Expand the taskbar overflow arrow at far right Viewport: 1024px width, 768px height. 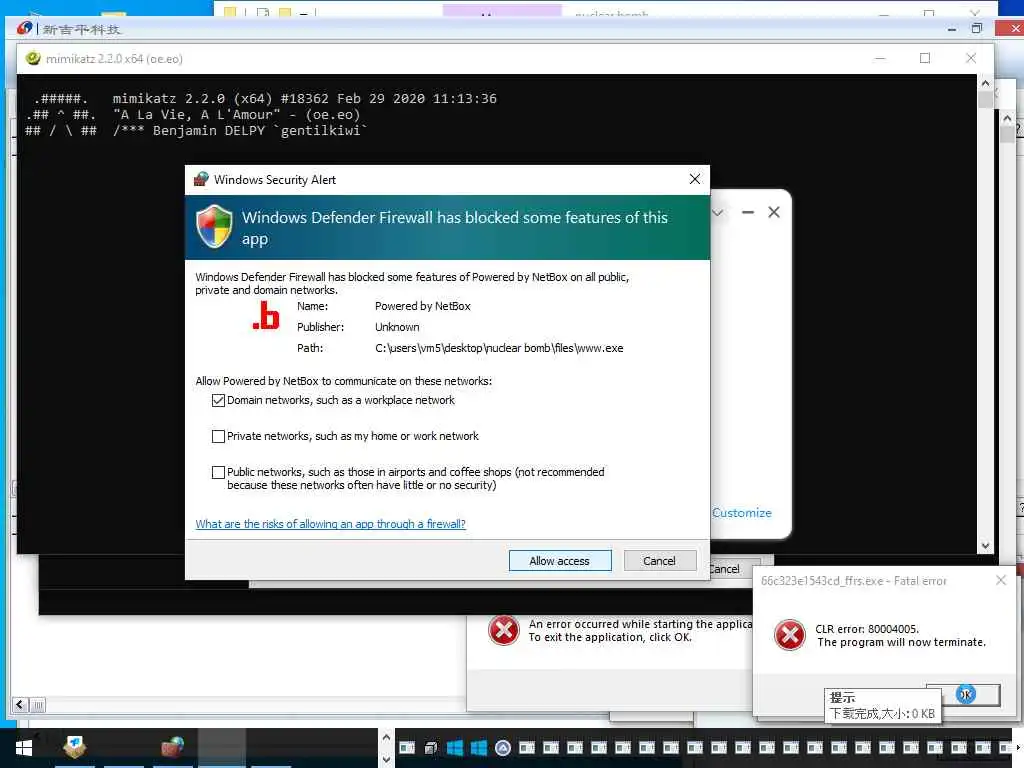pos(1017,748)
